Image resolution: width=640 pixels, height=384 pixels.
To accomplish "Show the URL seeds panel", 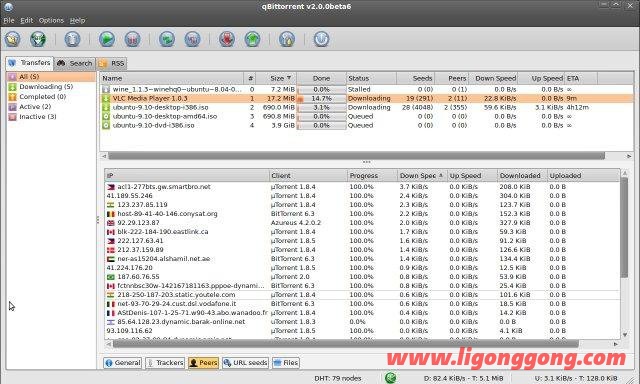I will [x=245, y=362].
